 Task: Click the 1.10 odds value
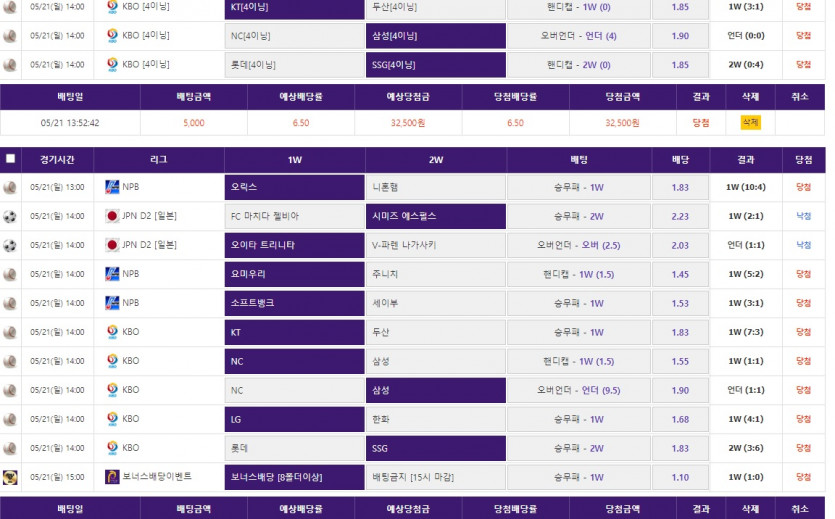point(680,477)
